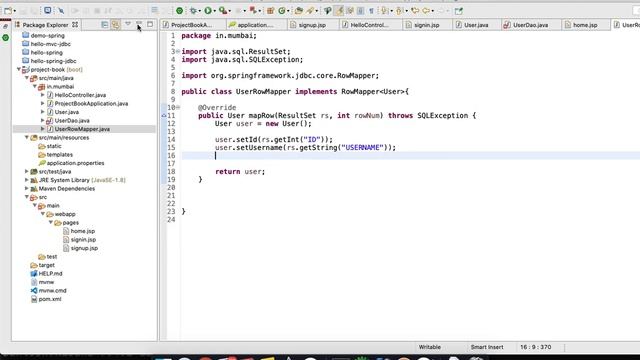Collapse the webapp folder
The width and height of the screenshot is (640, 360).
42,214
